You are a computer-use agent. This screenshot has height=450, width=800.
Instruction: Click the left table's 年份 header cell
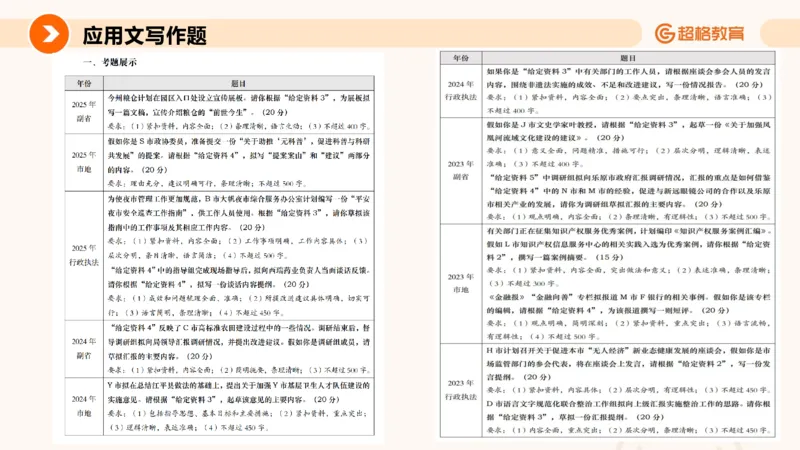pyautogui.click(x=84, y=83)
